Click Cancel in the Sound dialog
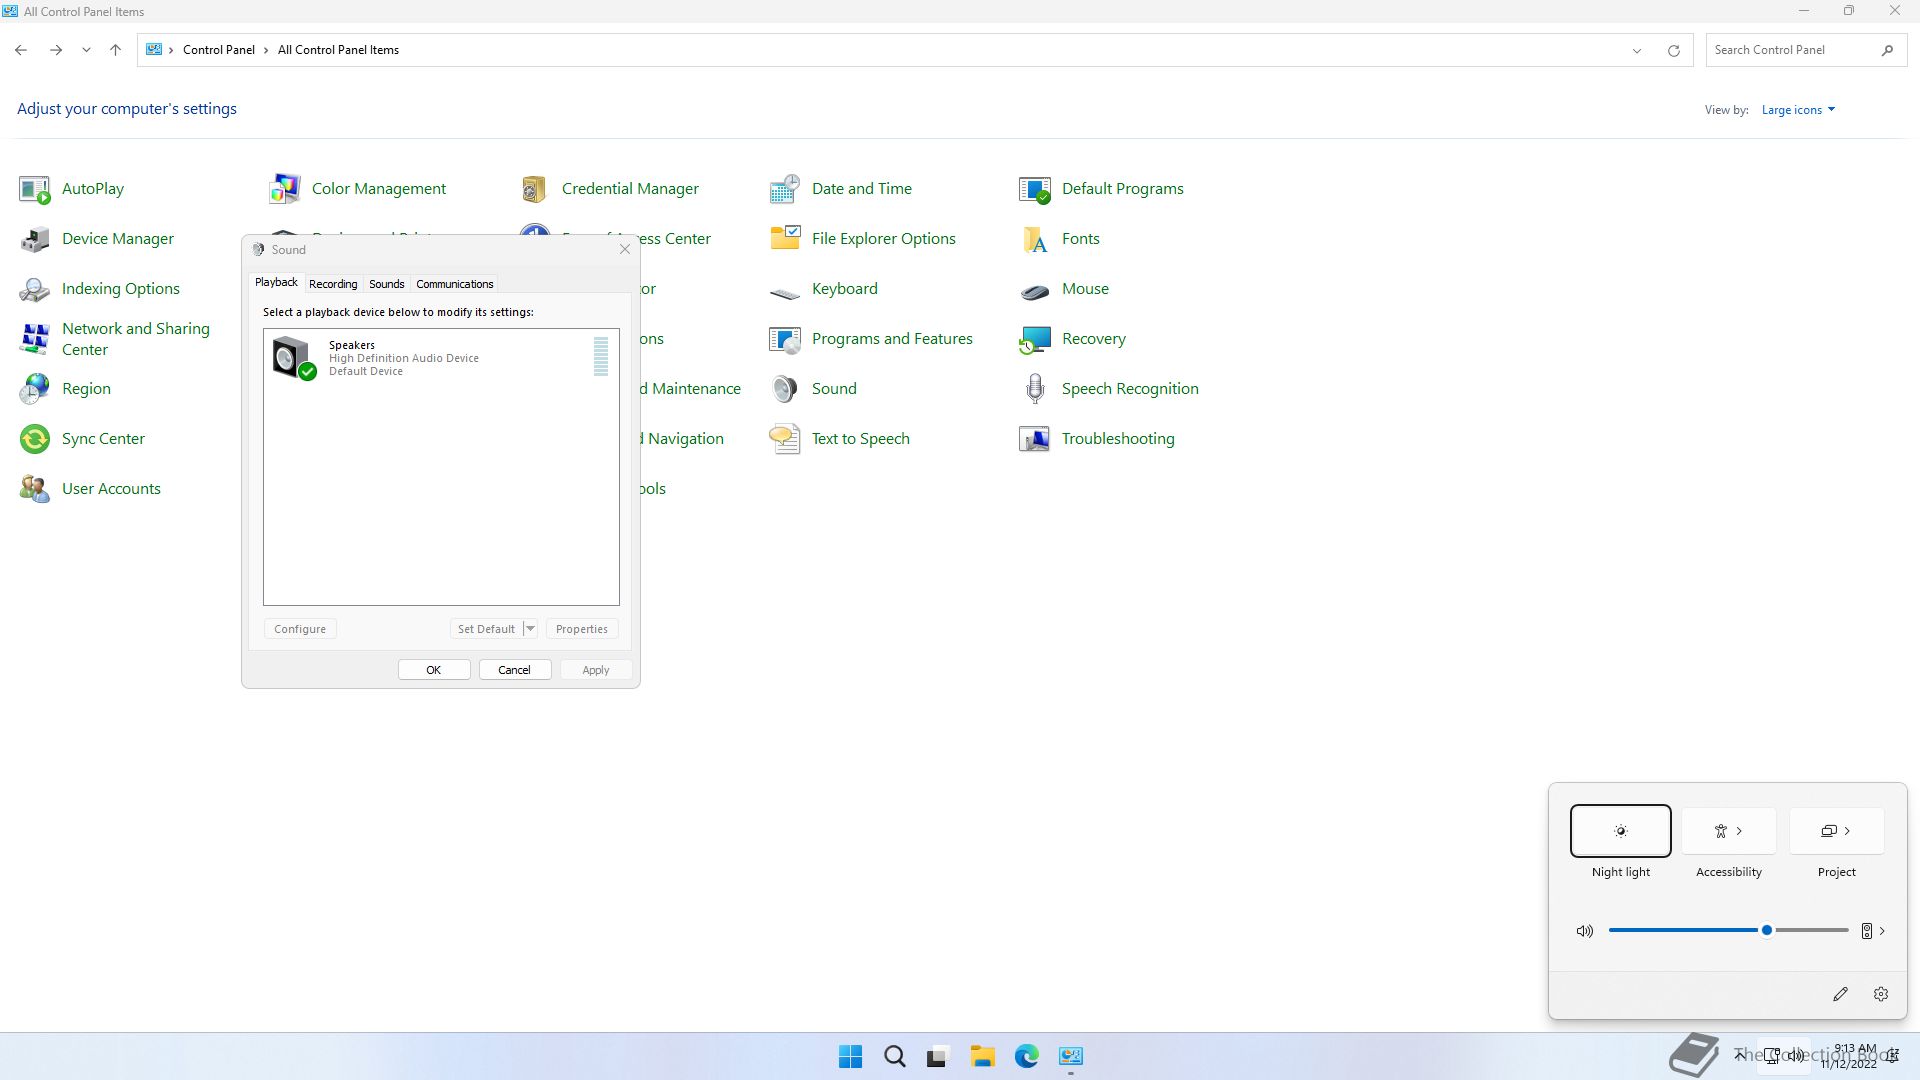 [514, 670]
